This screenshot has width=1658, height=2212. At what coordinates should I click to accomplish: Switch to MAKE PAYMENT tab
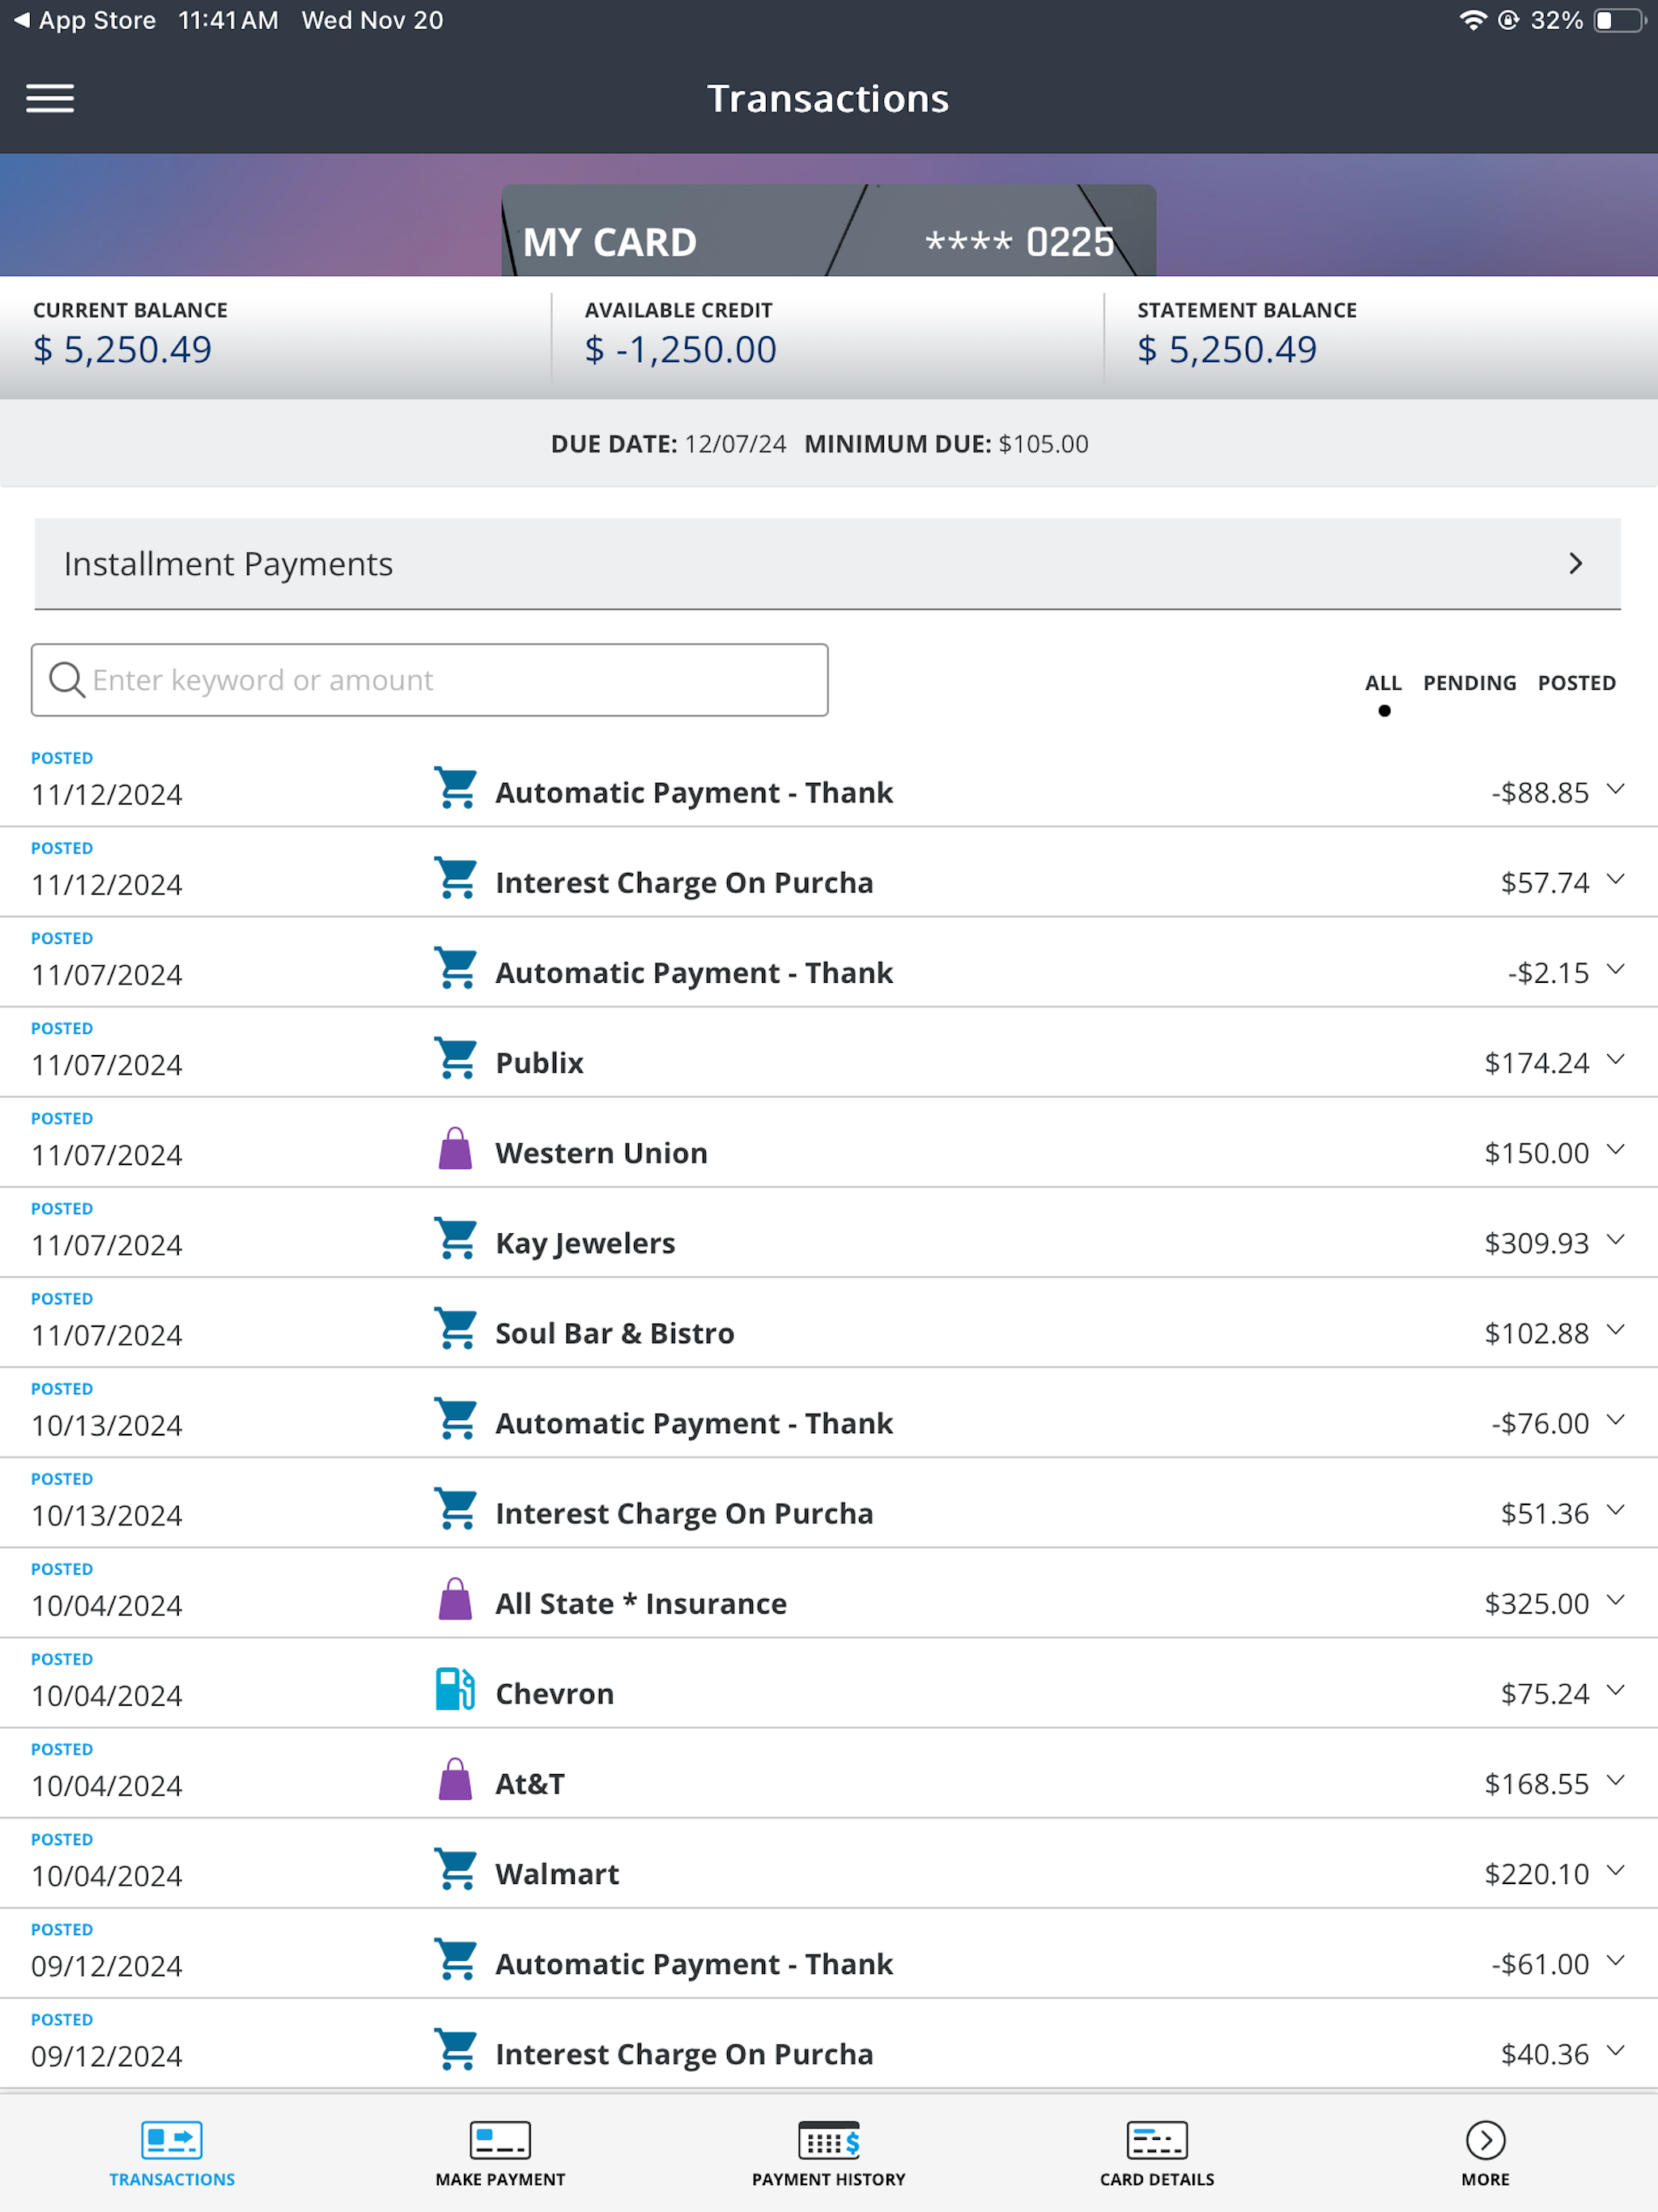pyautogui.click(x=500, y=2153)
